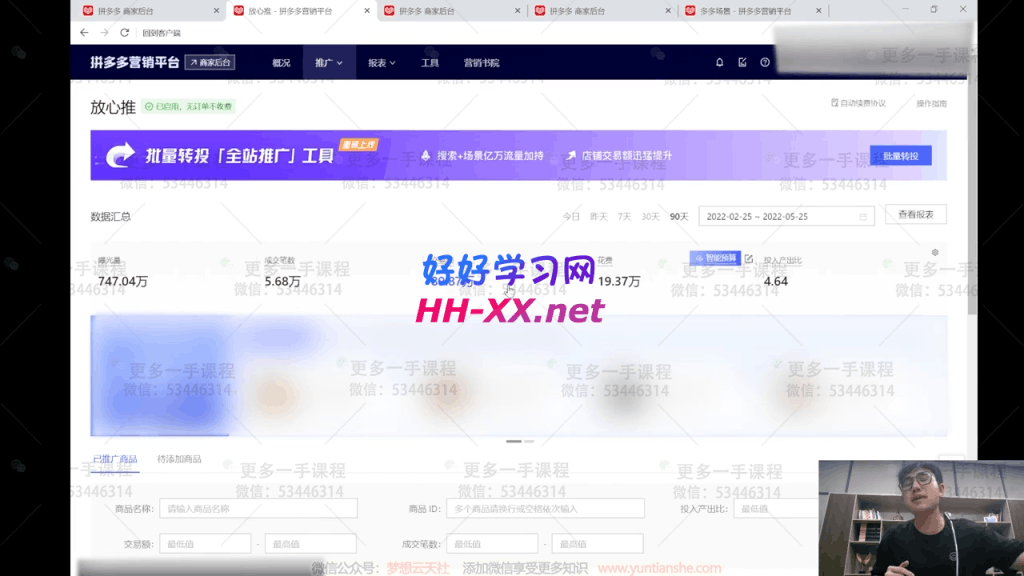Open the 操作指南 link
Screen dimensions: 1024x576
tap(931, 103)
